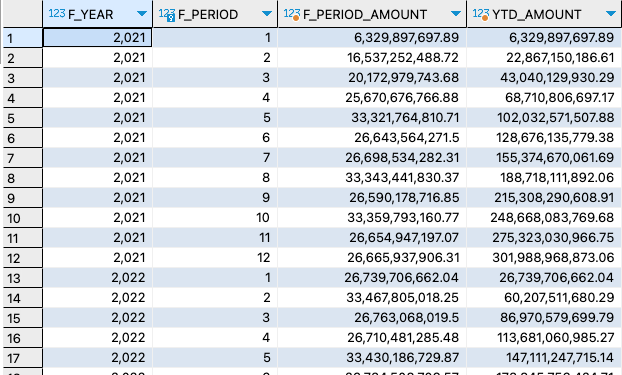Select row number 8 header
The image size is (622, 375).
[x=23, y=178]
